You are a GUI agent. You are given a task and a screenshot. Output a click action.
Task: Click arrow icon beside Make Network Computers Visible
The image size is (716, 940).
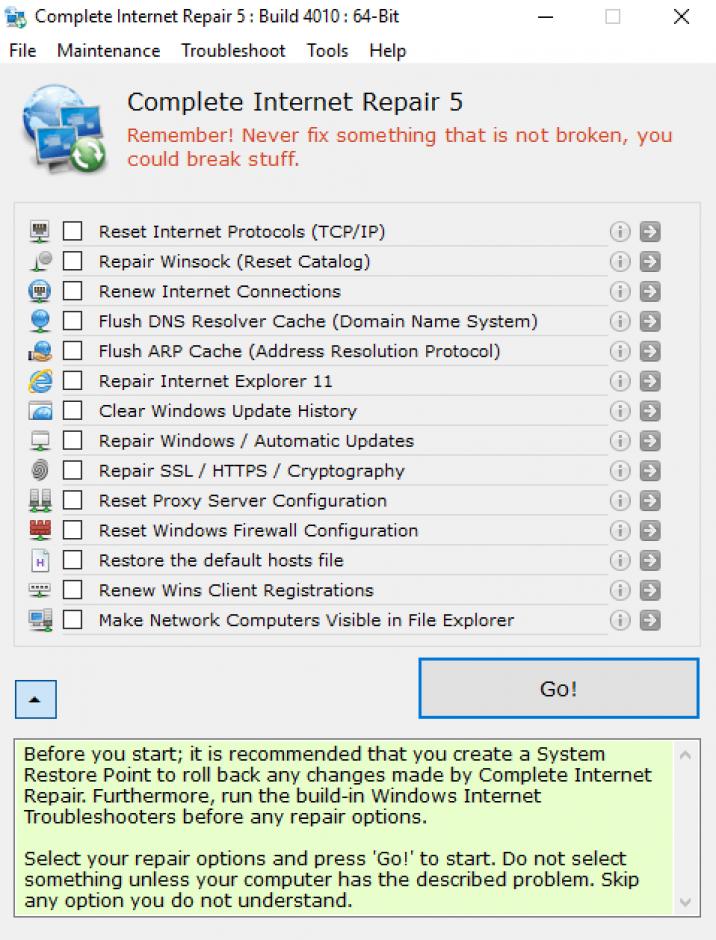650,620
